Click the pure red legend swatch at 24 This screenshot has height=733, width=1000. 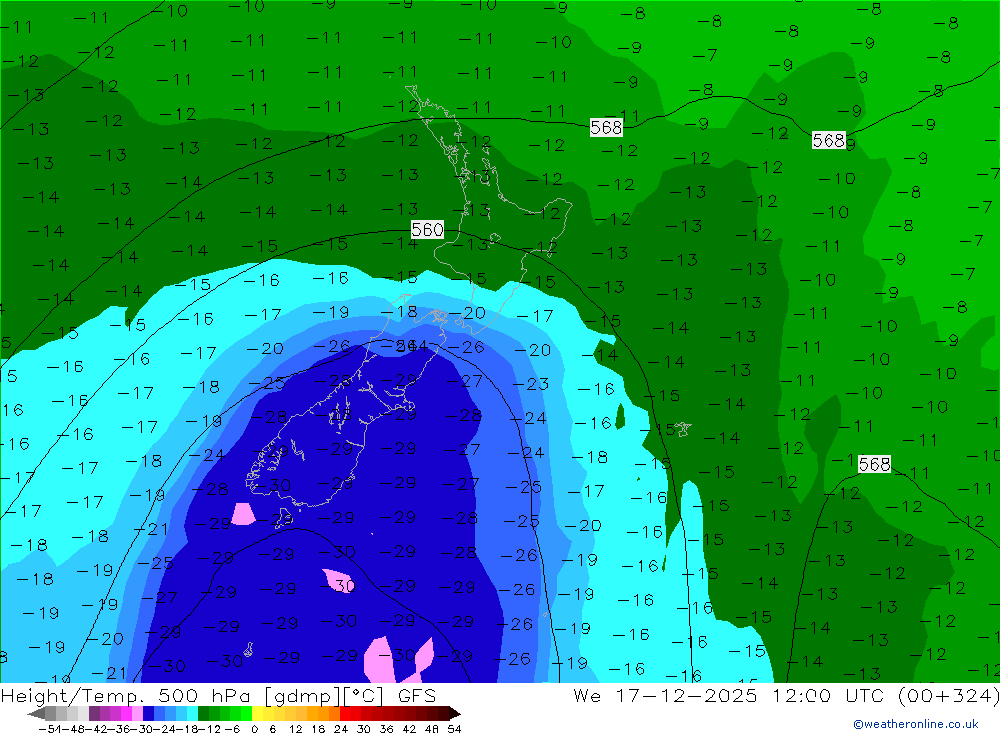345,713
